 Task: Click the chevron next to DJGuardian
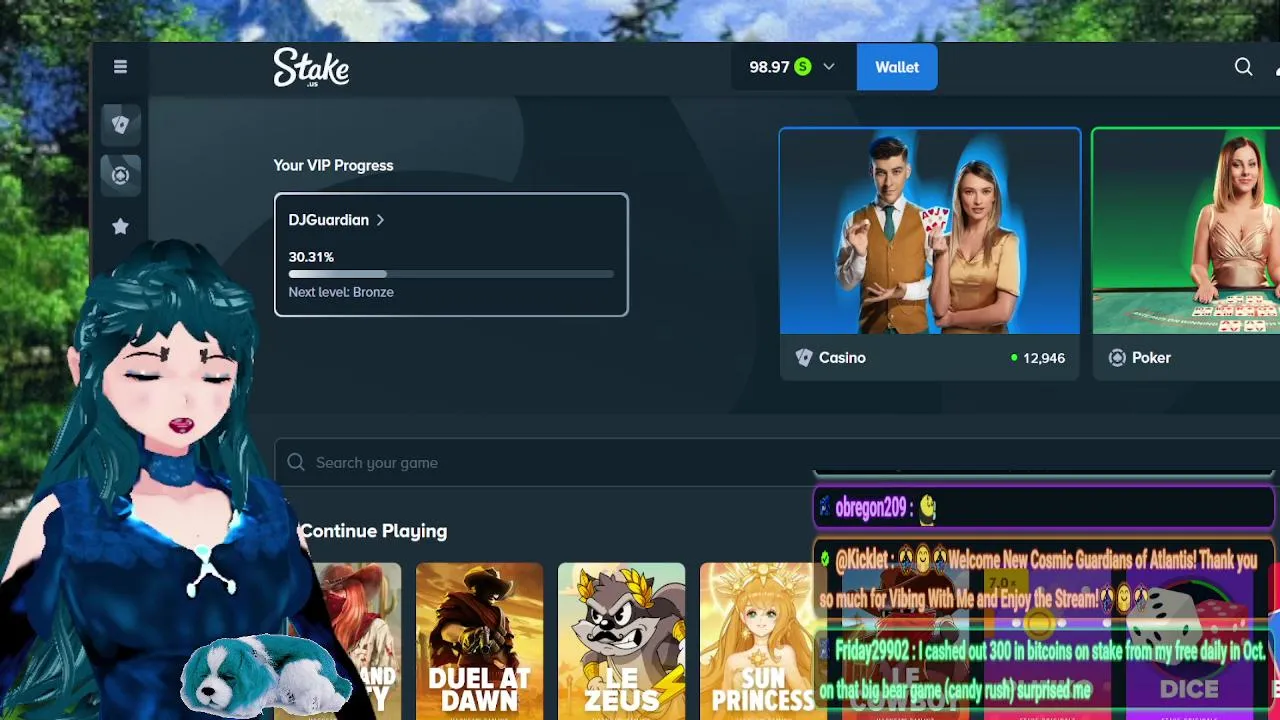tap(380, 220)
